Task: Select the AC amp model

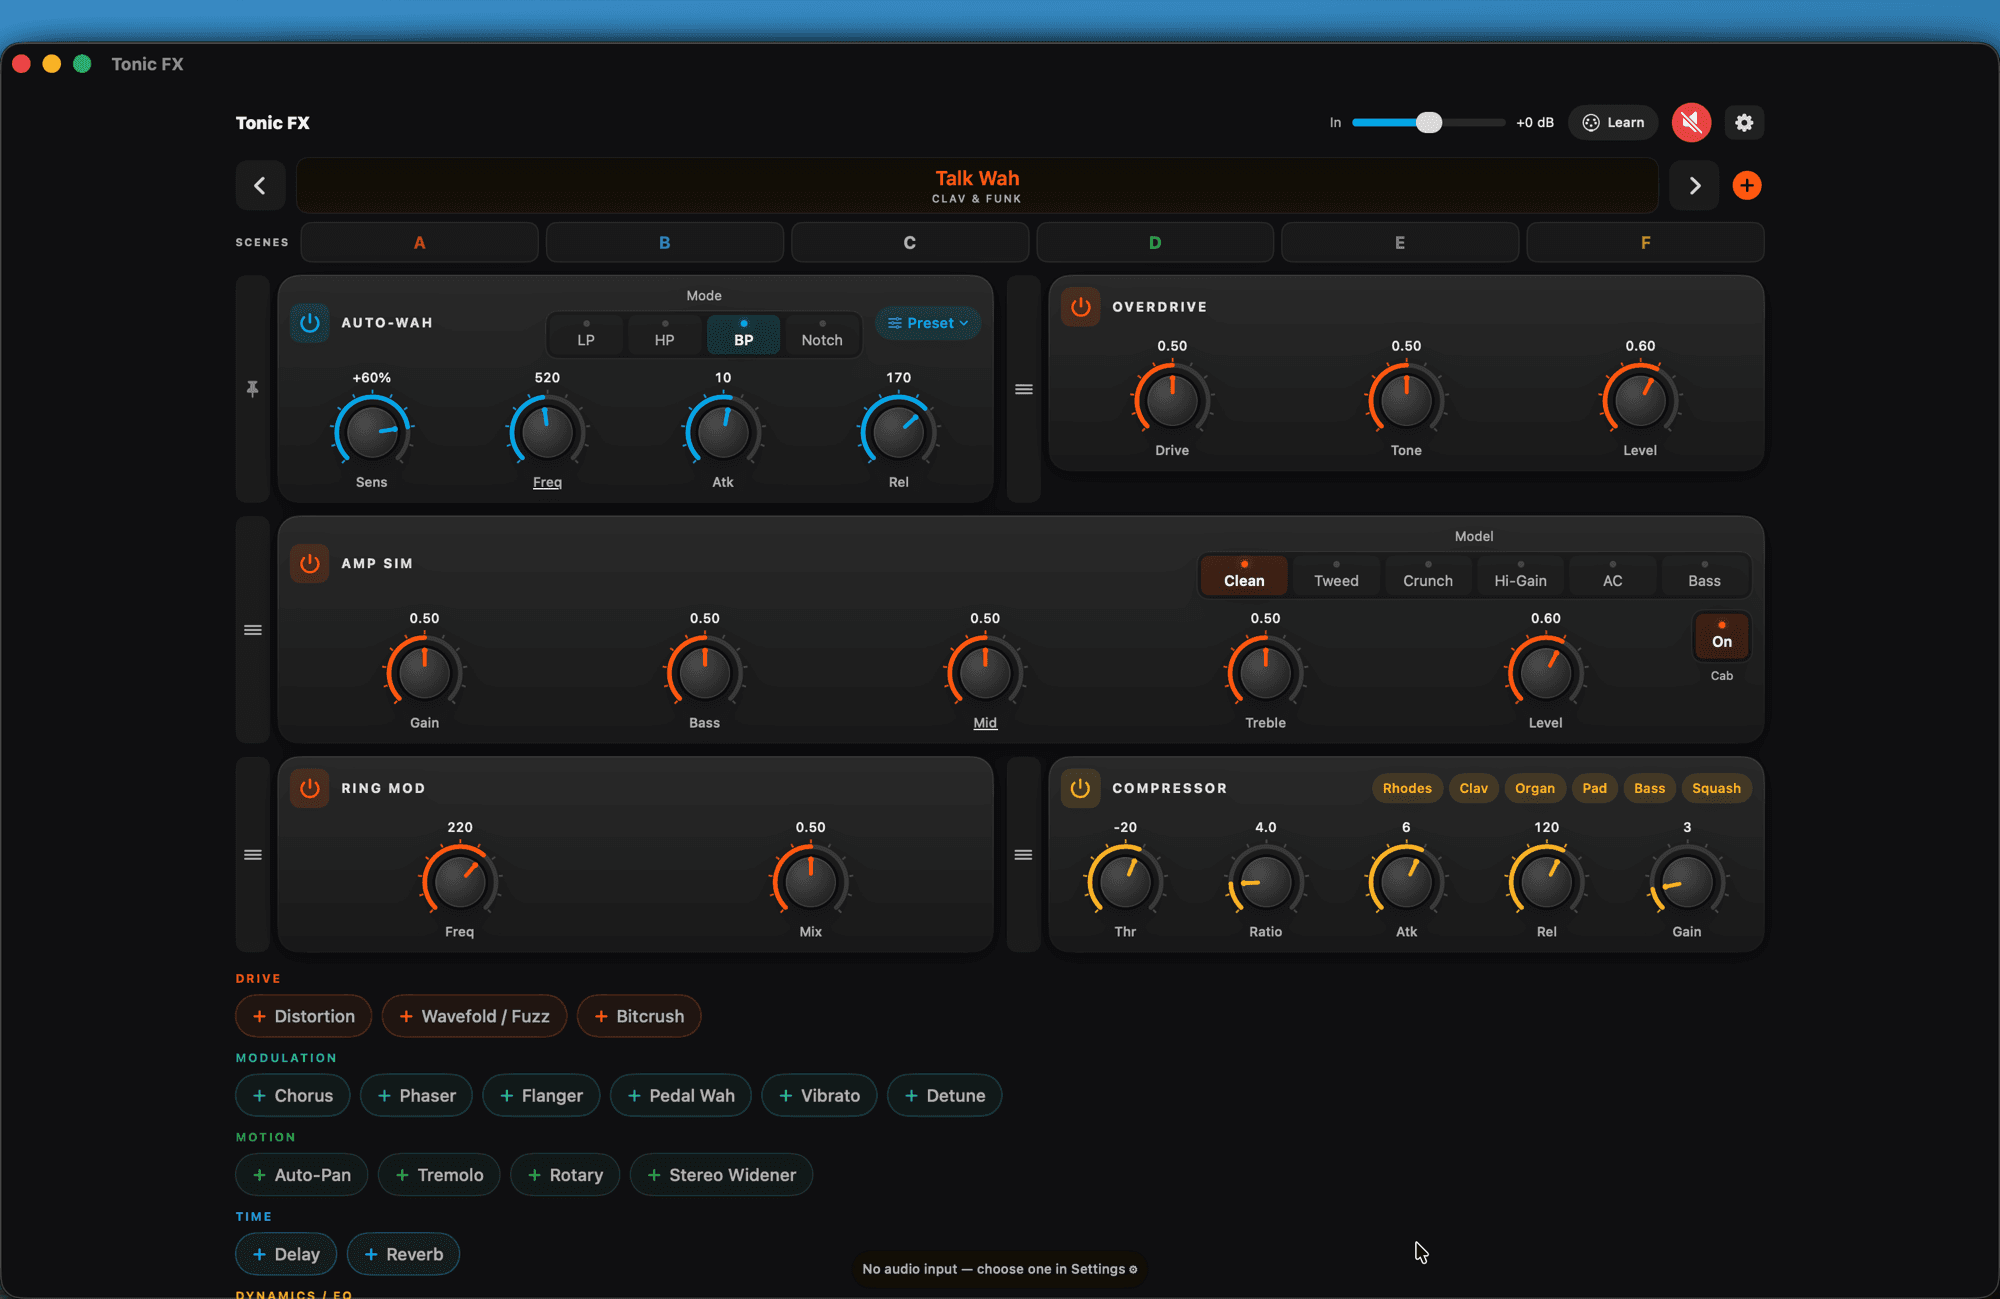Action: (x=1613, y=575)
